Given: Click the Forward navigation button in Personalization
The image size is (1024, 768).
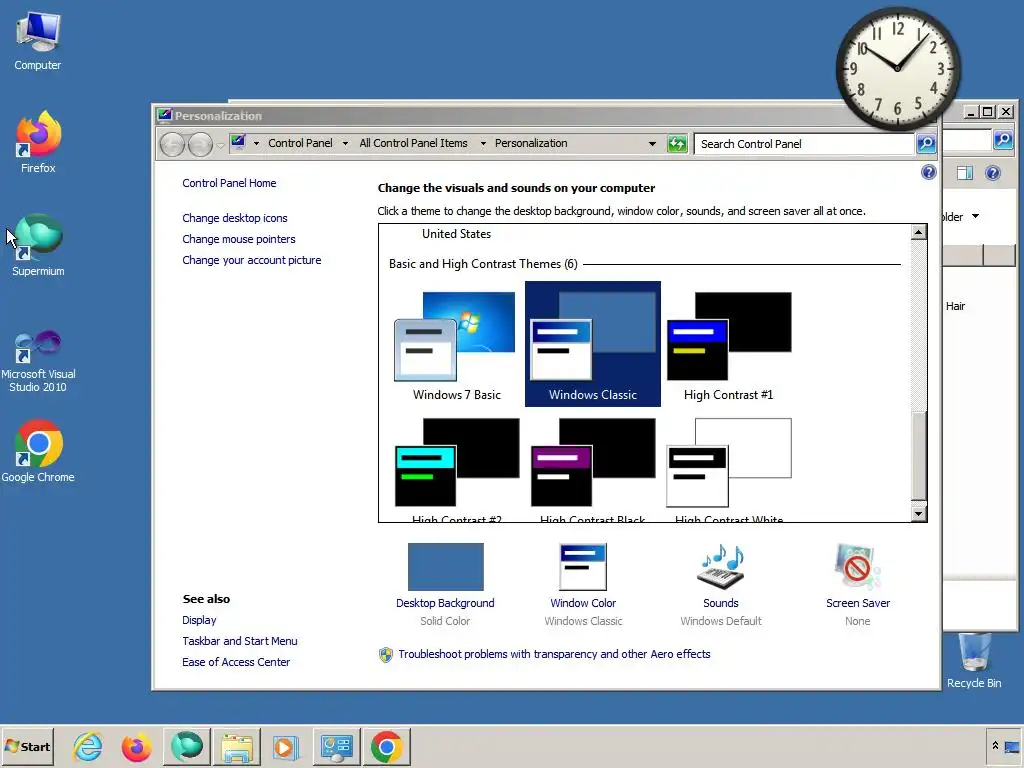Looking at the screenshot, I should click(x=200, y=144).
